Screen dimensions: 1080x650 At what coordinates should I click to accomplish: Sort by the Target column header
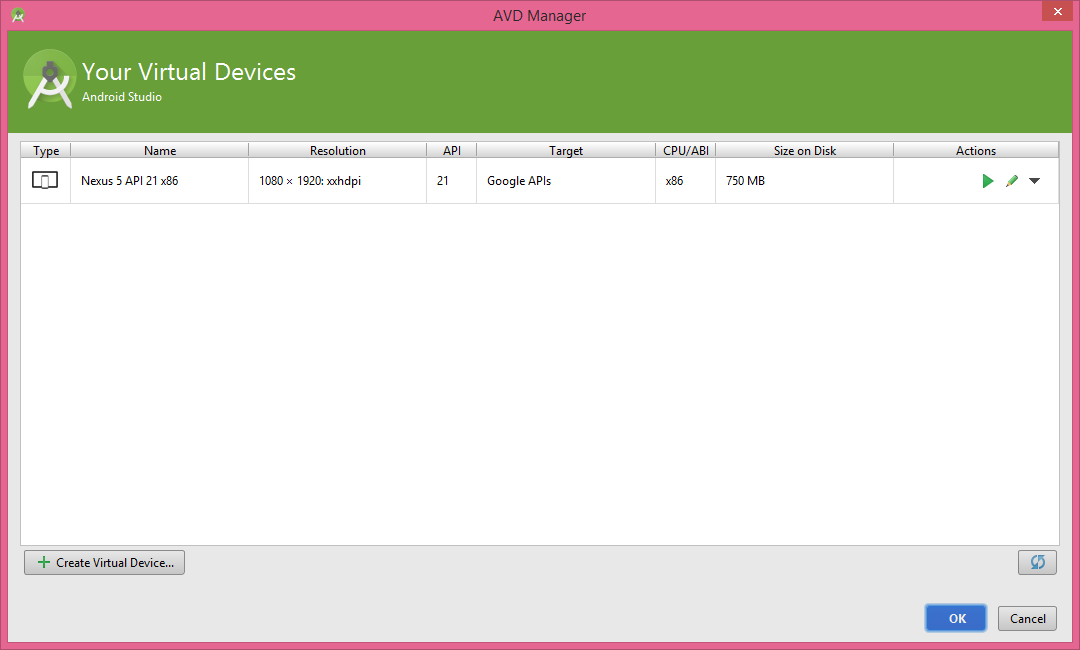pyautogui.click(x=566, y=150)
